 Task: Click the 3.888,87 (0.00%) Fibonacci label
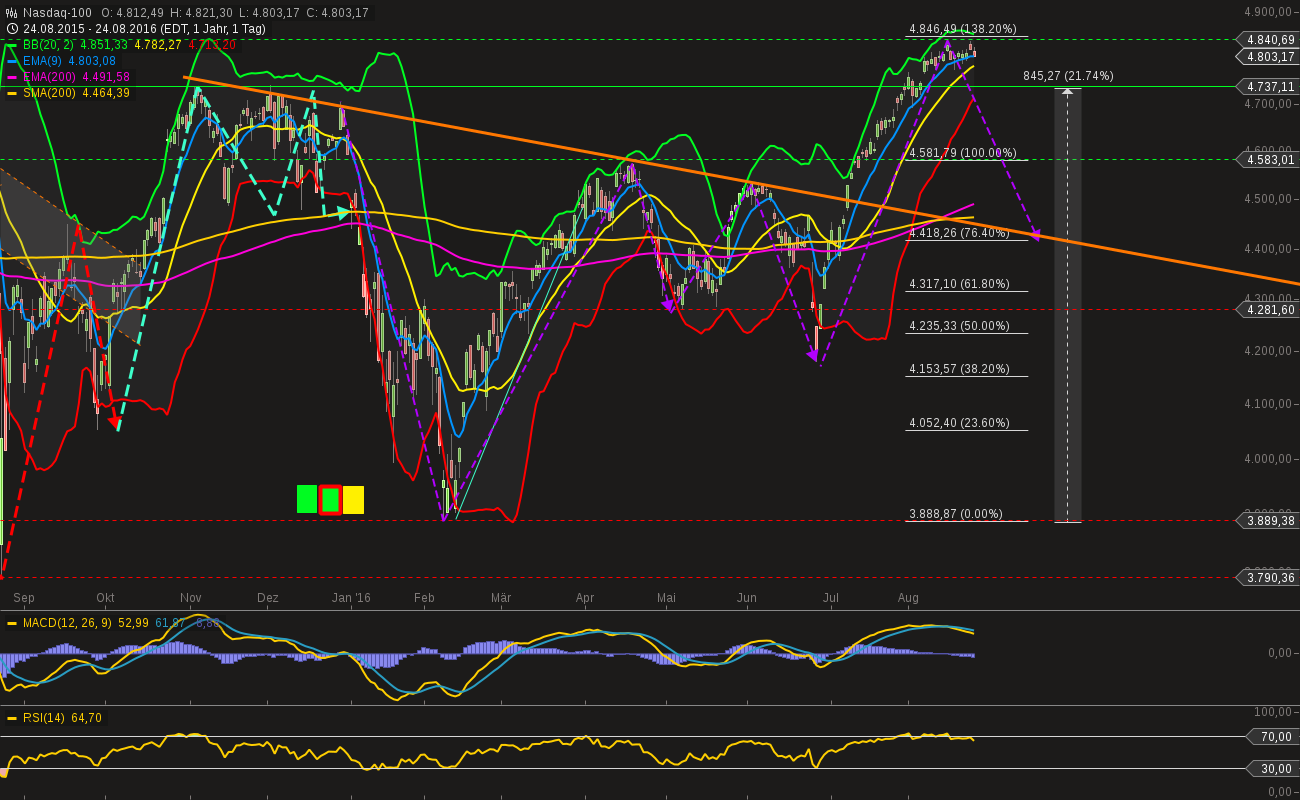pos(955,514)
